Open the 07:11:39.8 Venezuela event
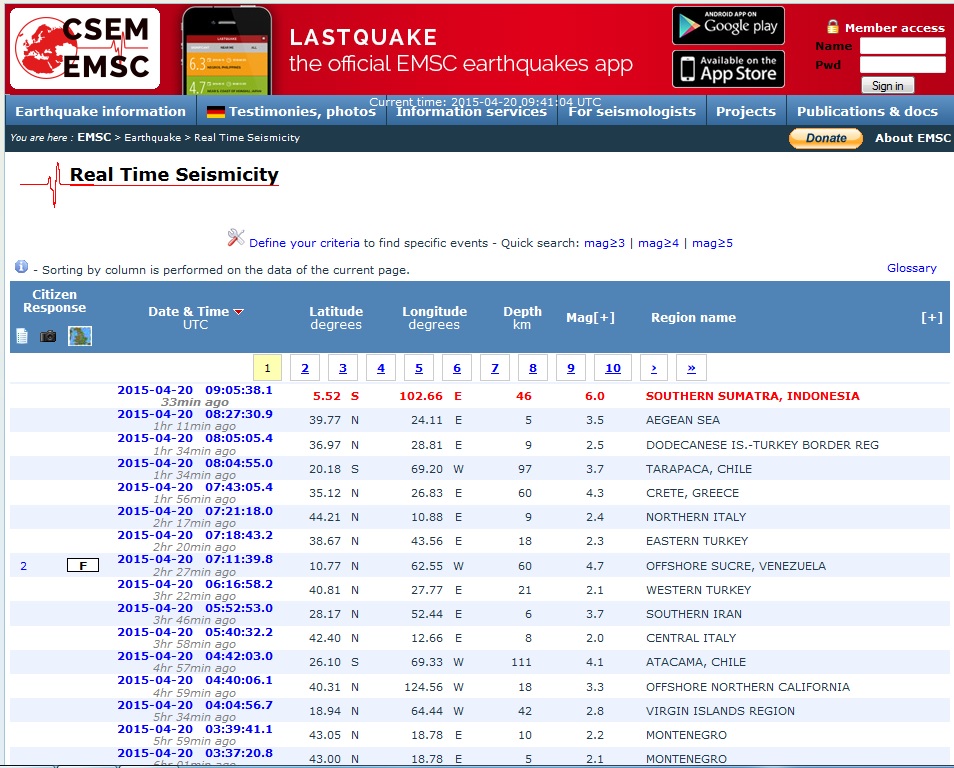Screen dimensions: 954x768 [x=195, y=559]
